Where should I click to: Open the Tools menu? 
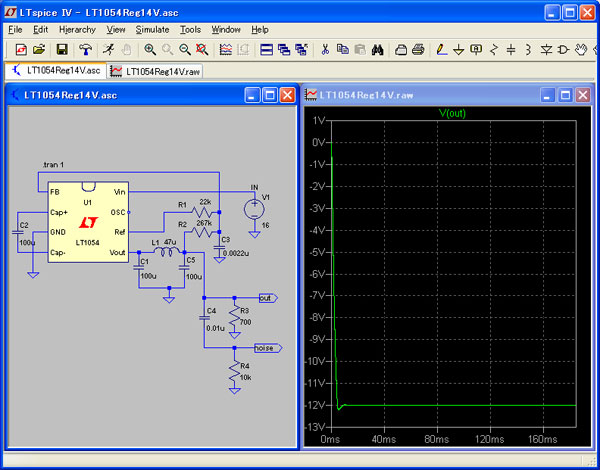(190, 29)
